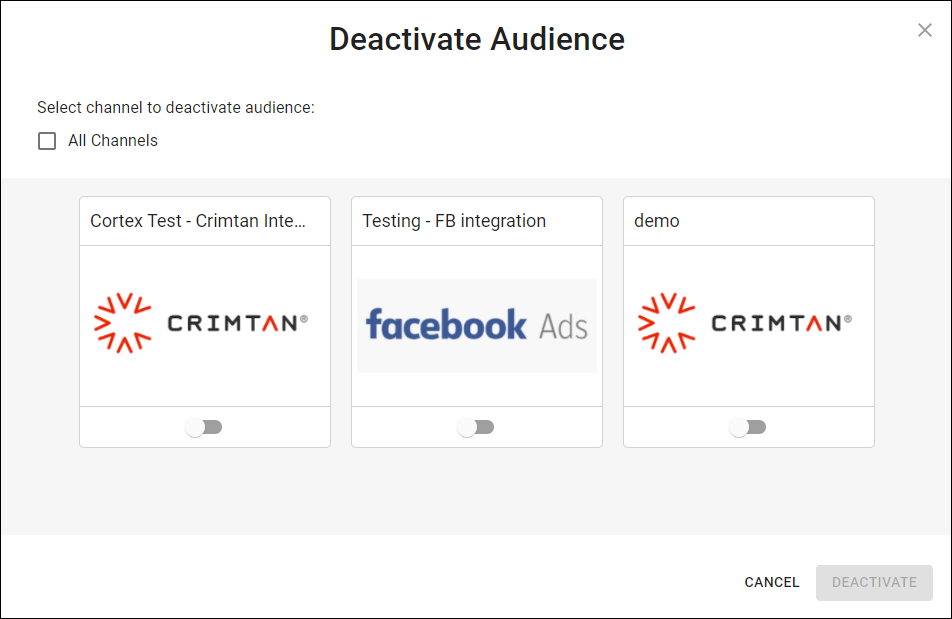Click the 'demo' card title
Screen dimensions: 952x619
tap(657, 221)
